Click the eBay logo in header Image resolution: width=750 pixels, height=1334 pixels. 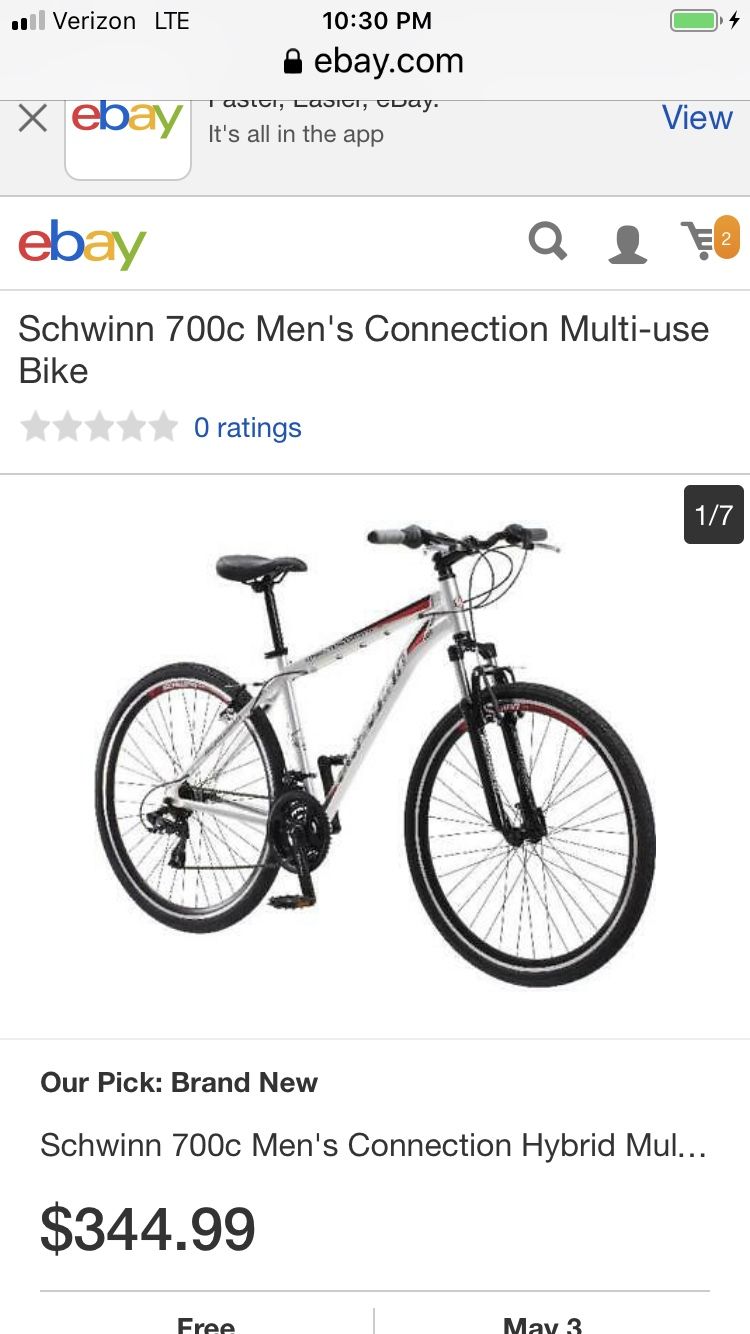point(82,244)
